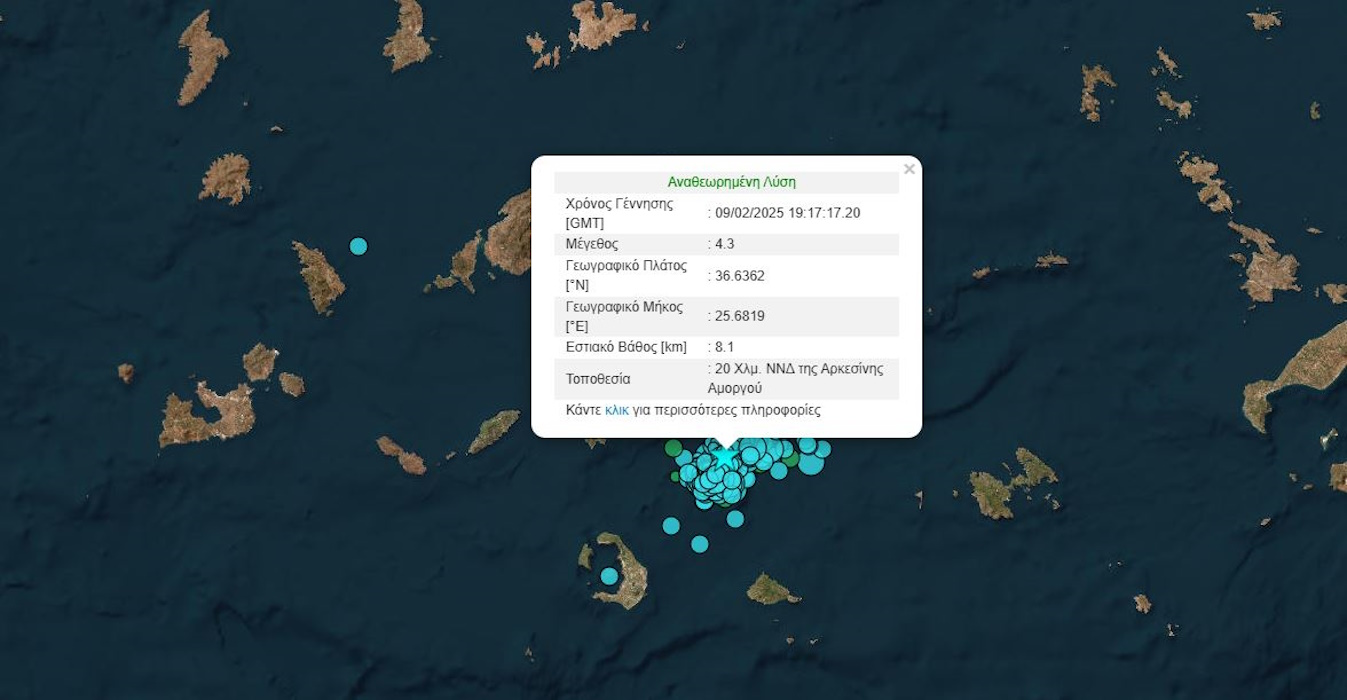Click the magnitude value 4.3
Viewport: 1347px width, 700px height.
tap(724, 244)
